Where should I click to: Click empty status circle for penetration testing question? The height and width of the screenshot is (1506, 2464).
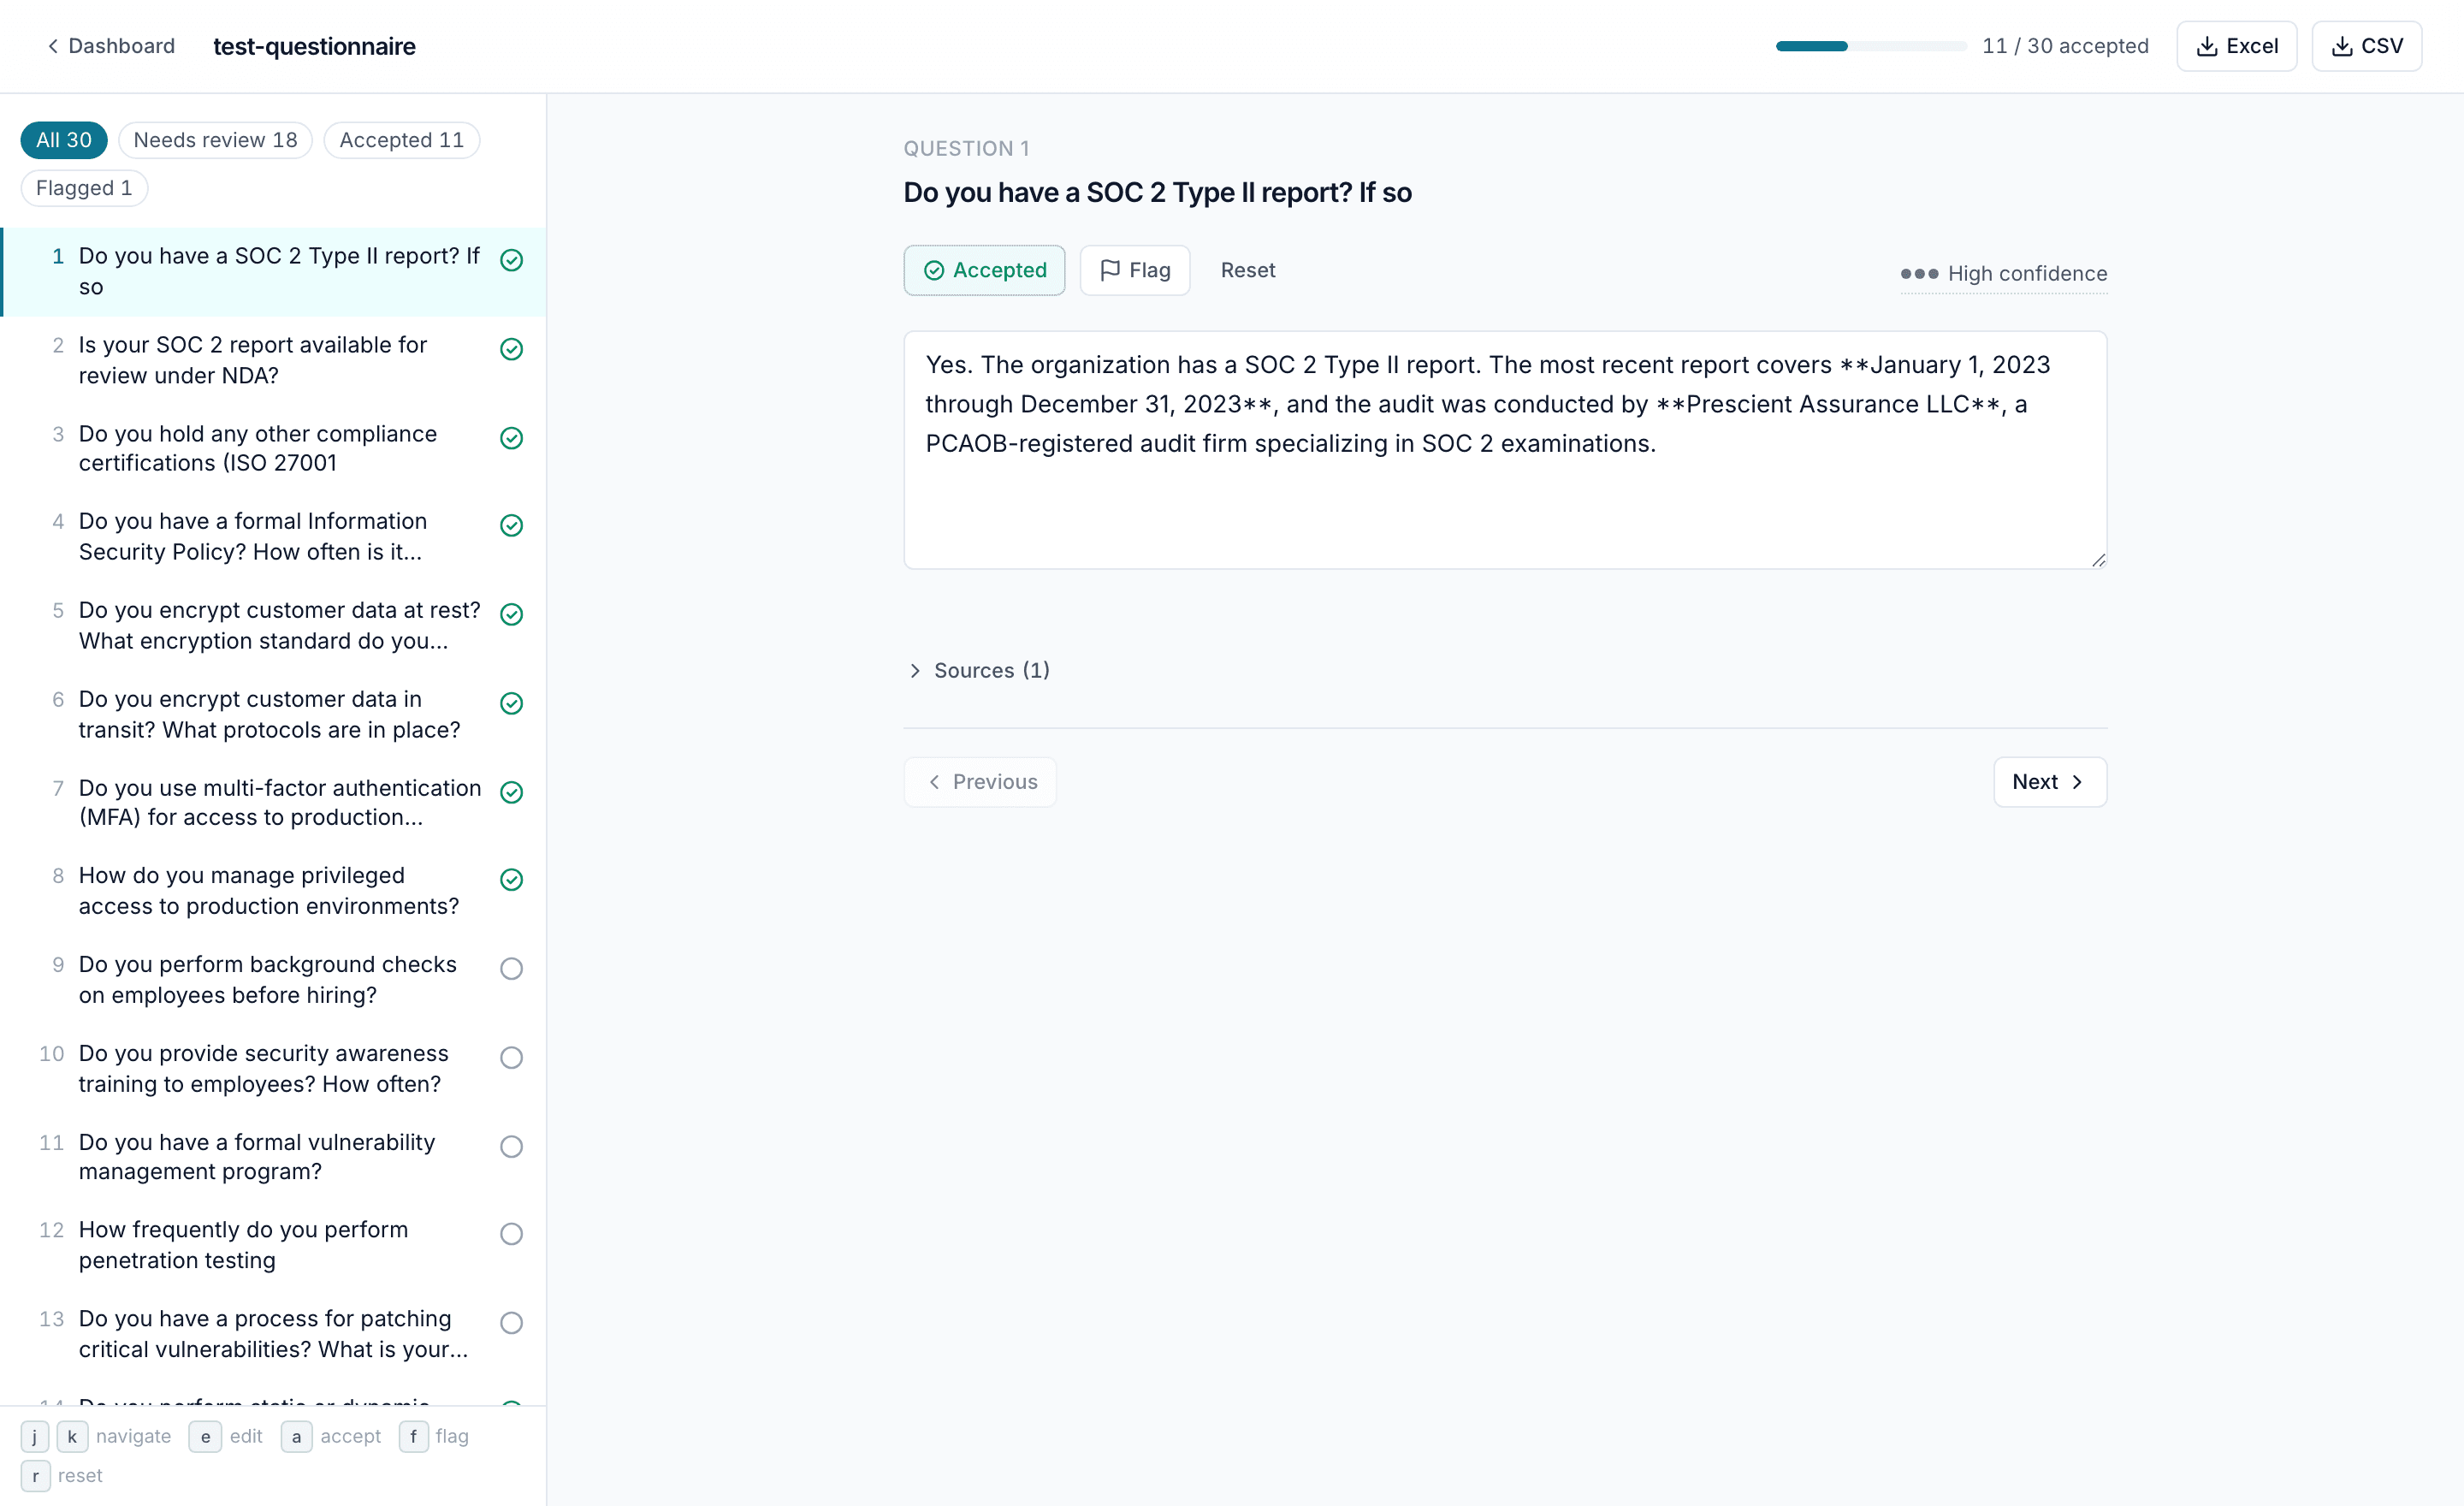[x=511, y=1233]
